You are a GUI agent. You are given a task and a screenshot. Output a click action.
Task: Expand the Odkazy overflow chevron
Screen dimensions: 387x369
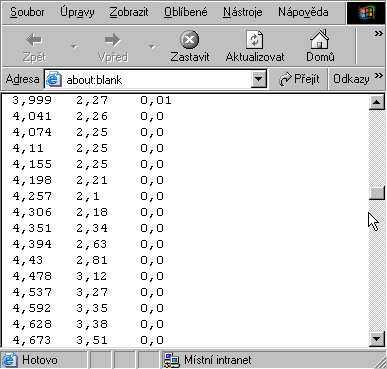[x=379, y=76]
